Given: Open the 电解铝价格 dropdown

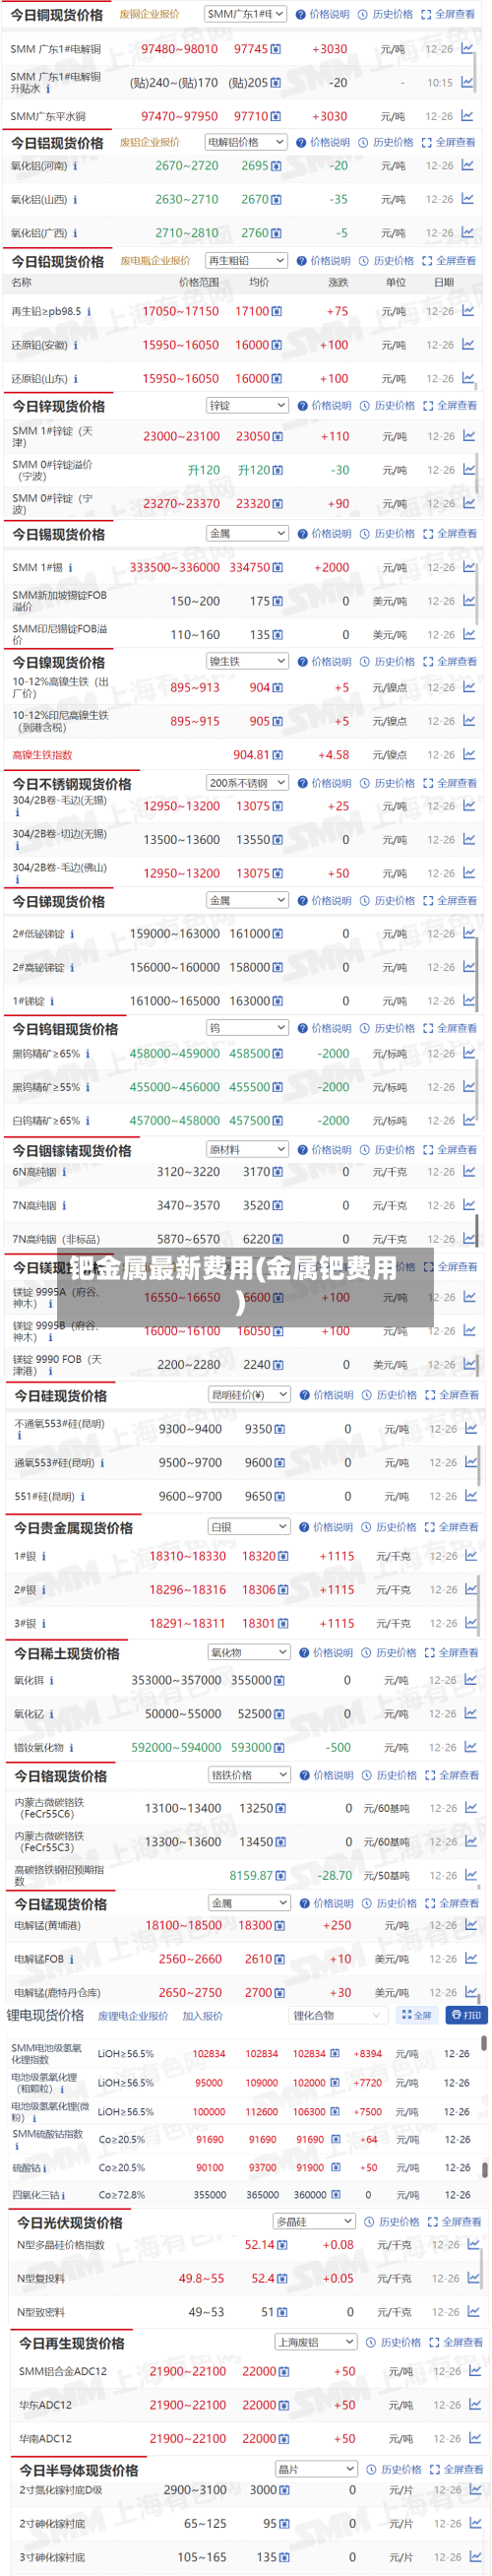Looking at the screenshot, I should coord(246,142).
